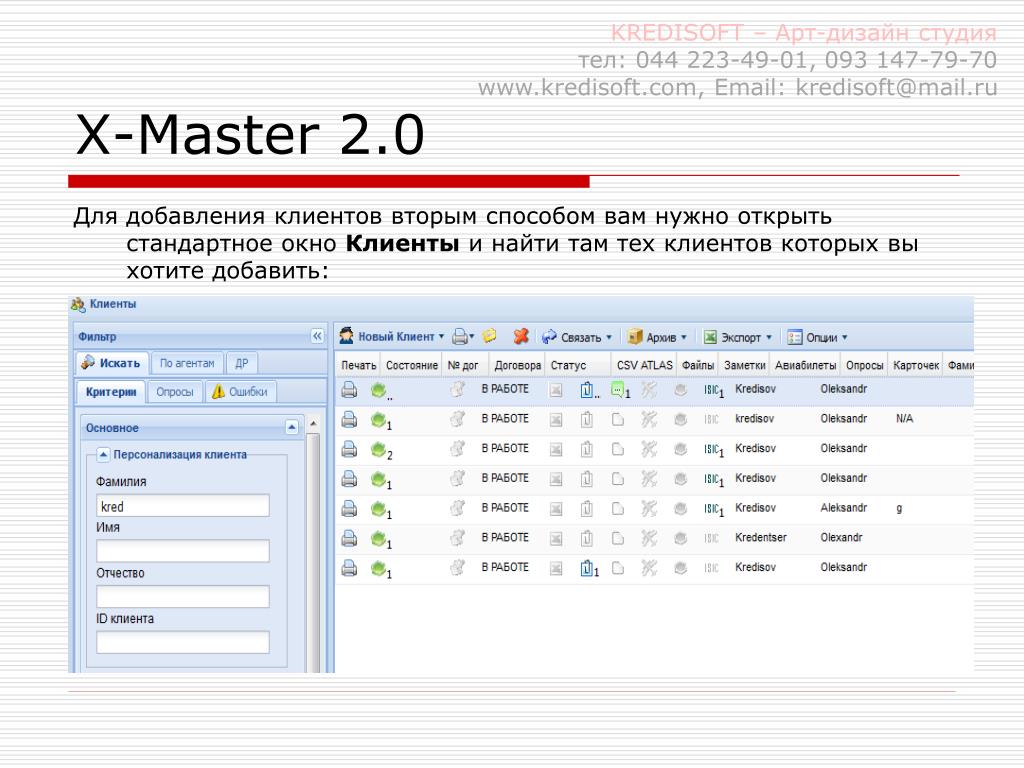Collapse the Основное section
Image resolution: width=1024 pixels, height=768 pixels.
pos(292,428)
